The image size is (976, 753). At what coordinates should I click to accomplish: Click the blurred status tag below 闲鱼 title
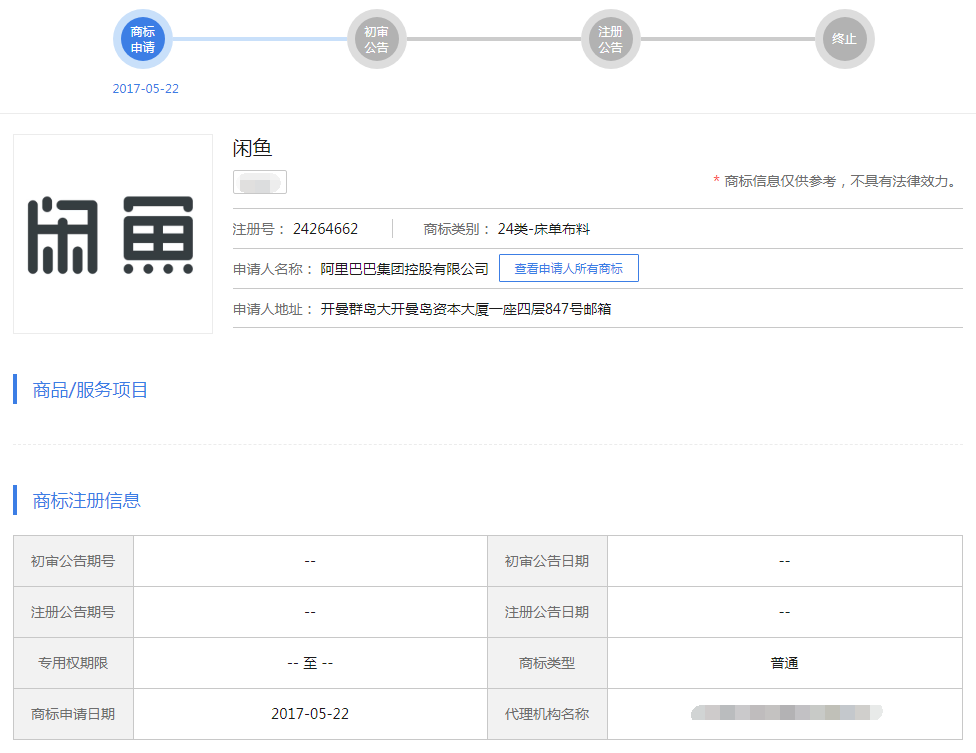coord(260,182)
